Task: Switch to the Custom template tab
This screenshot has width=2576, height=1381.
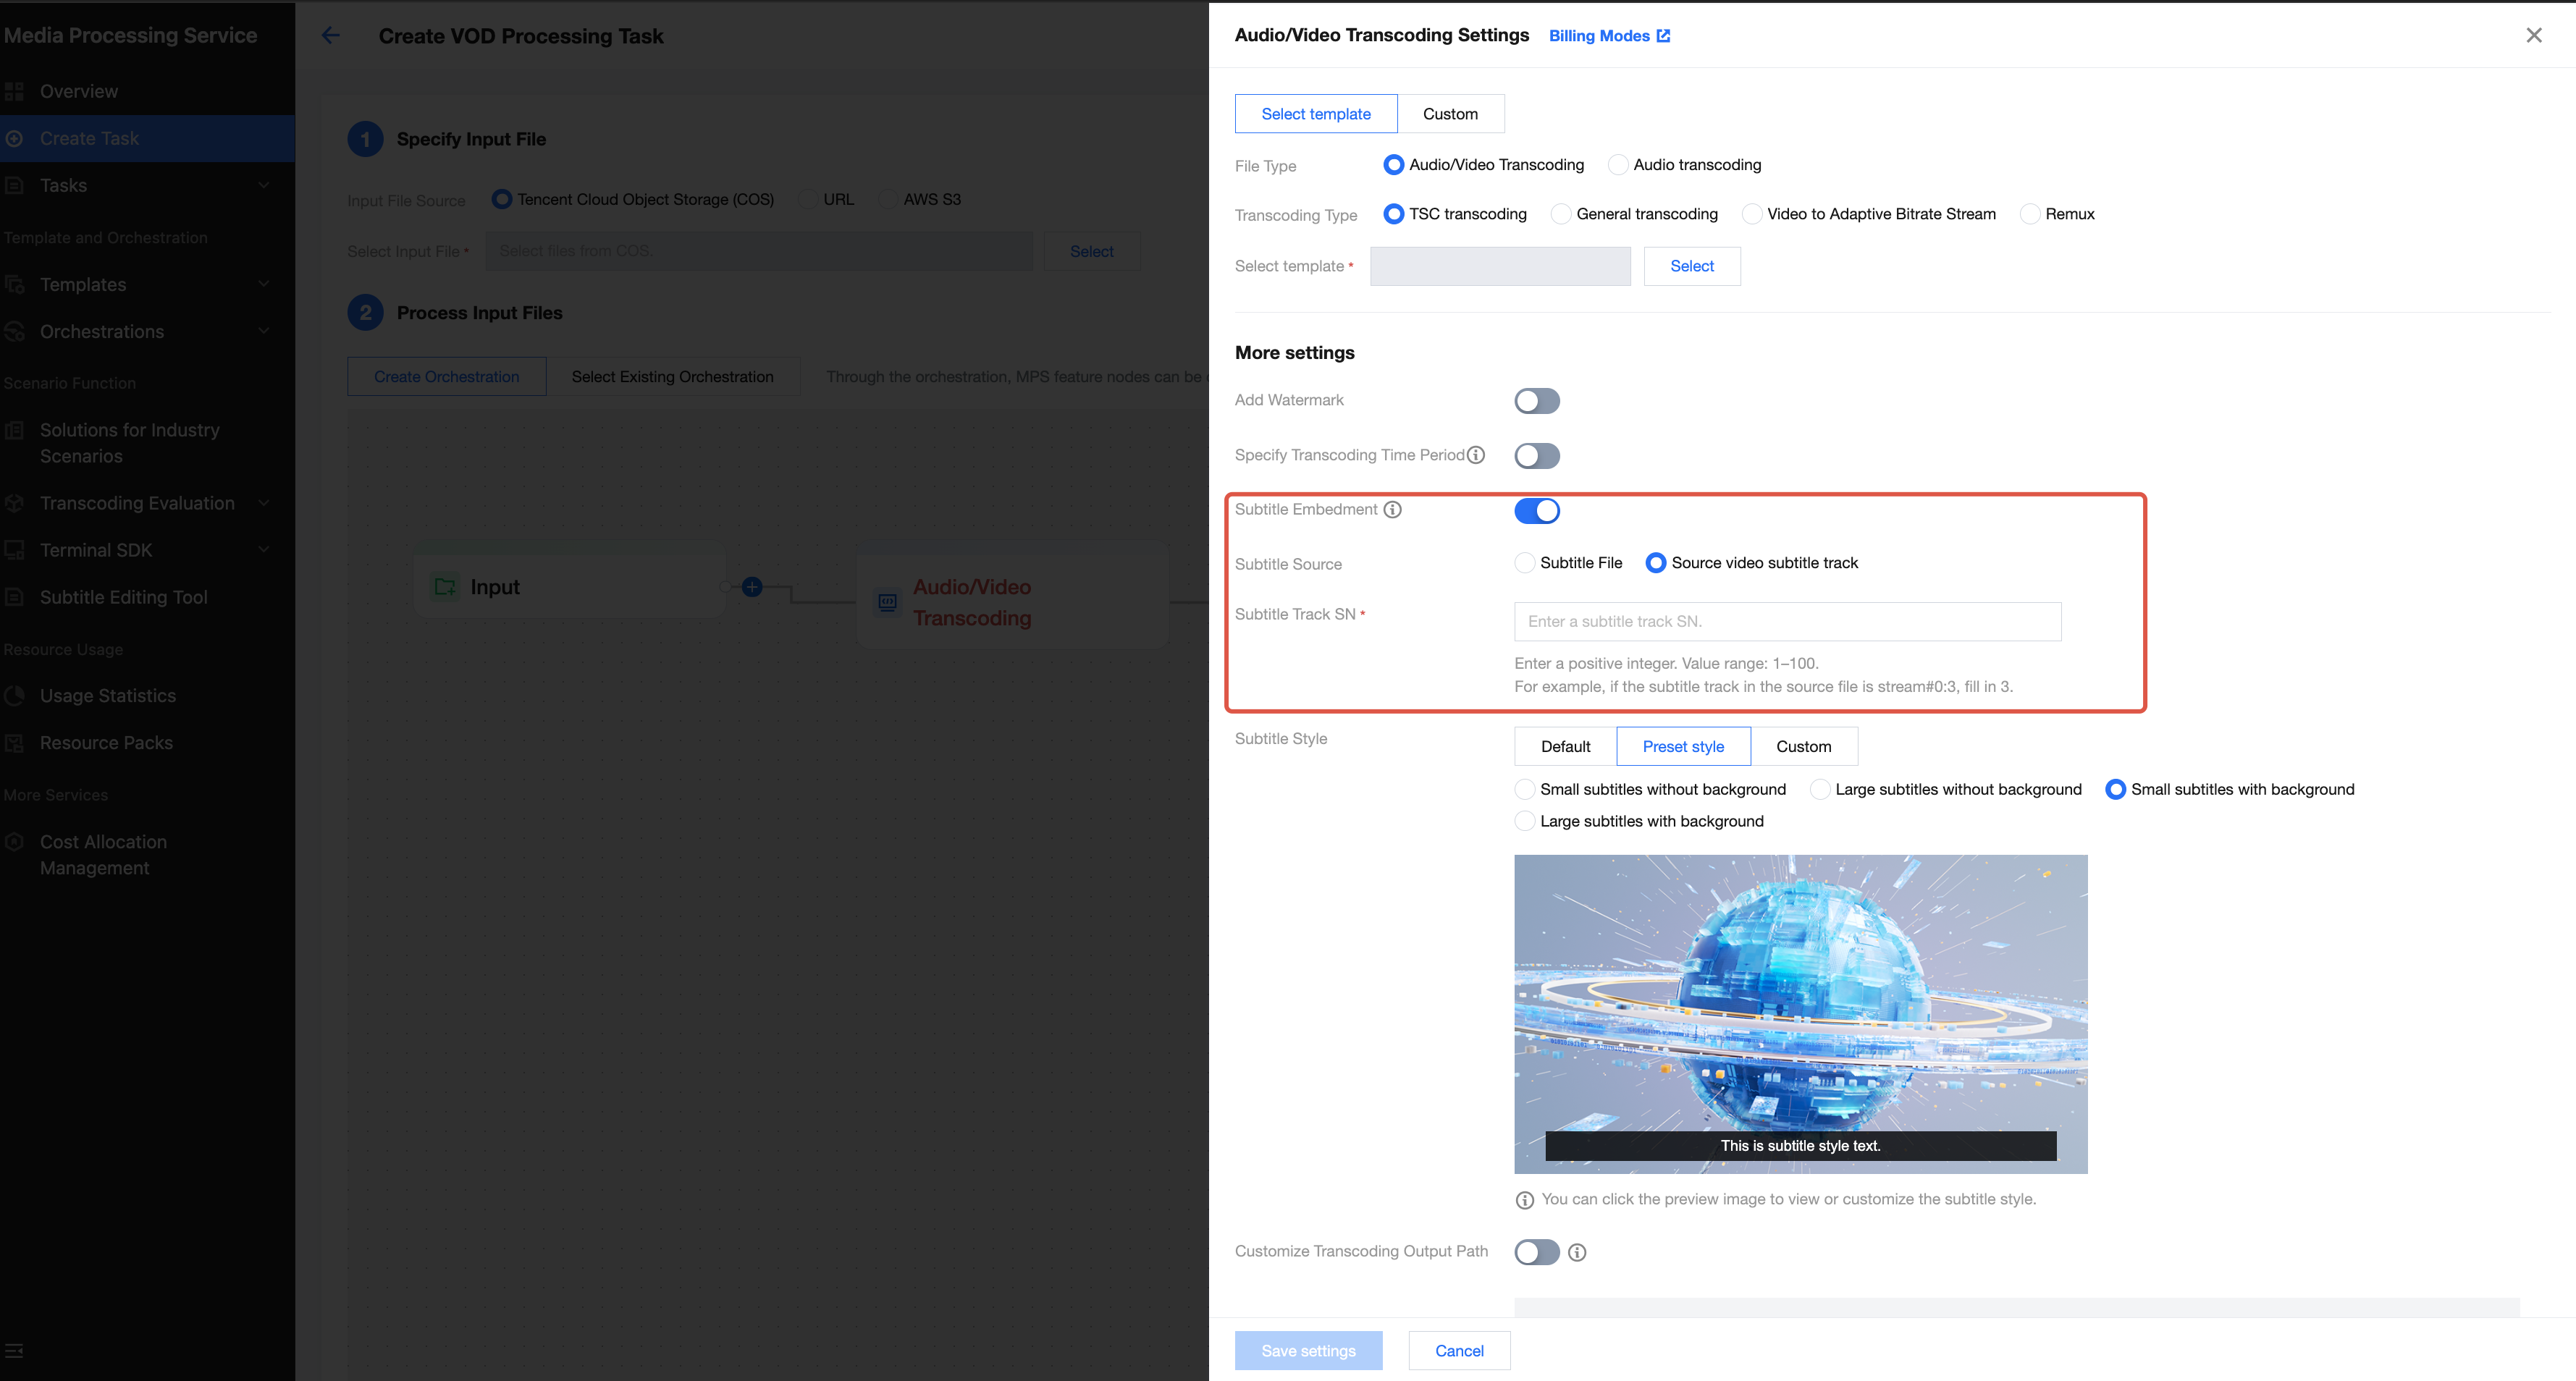Action: coord(1450,114)
